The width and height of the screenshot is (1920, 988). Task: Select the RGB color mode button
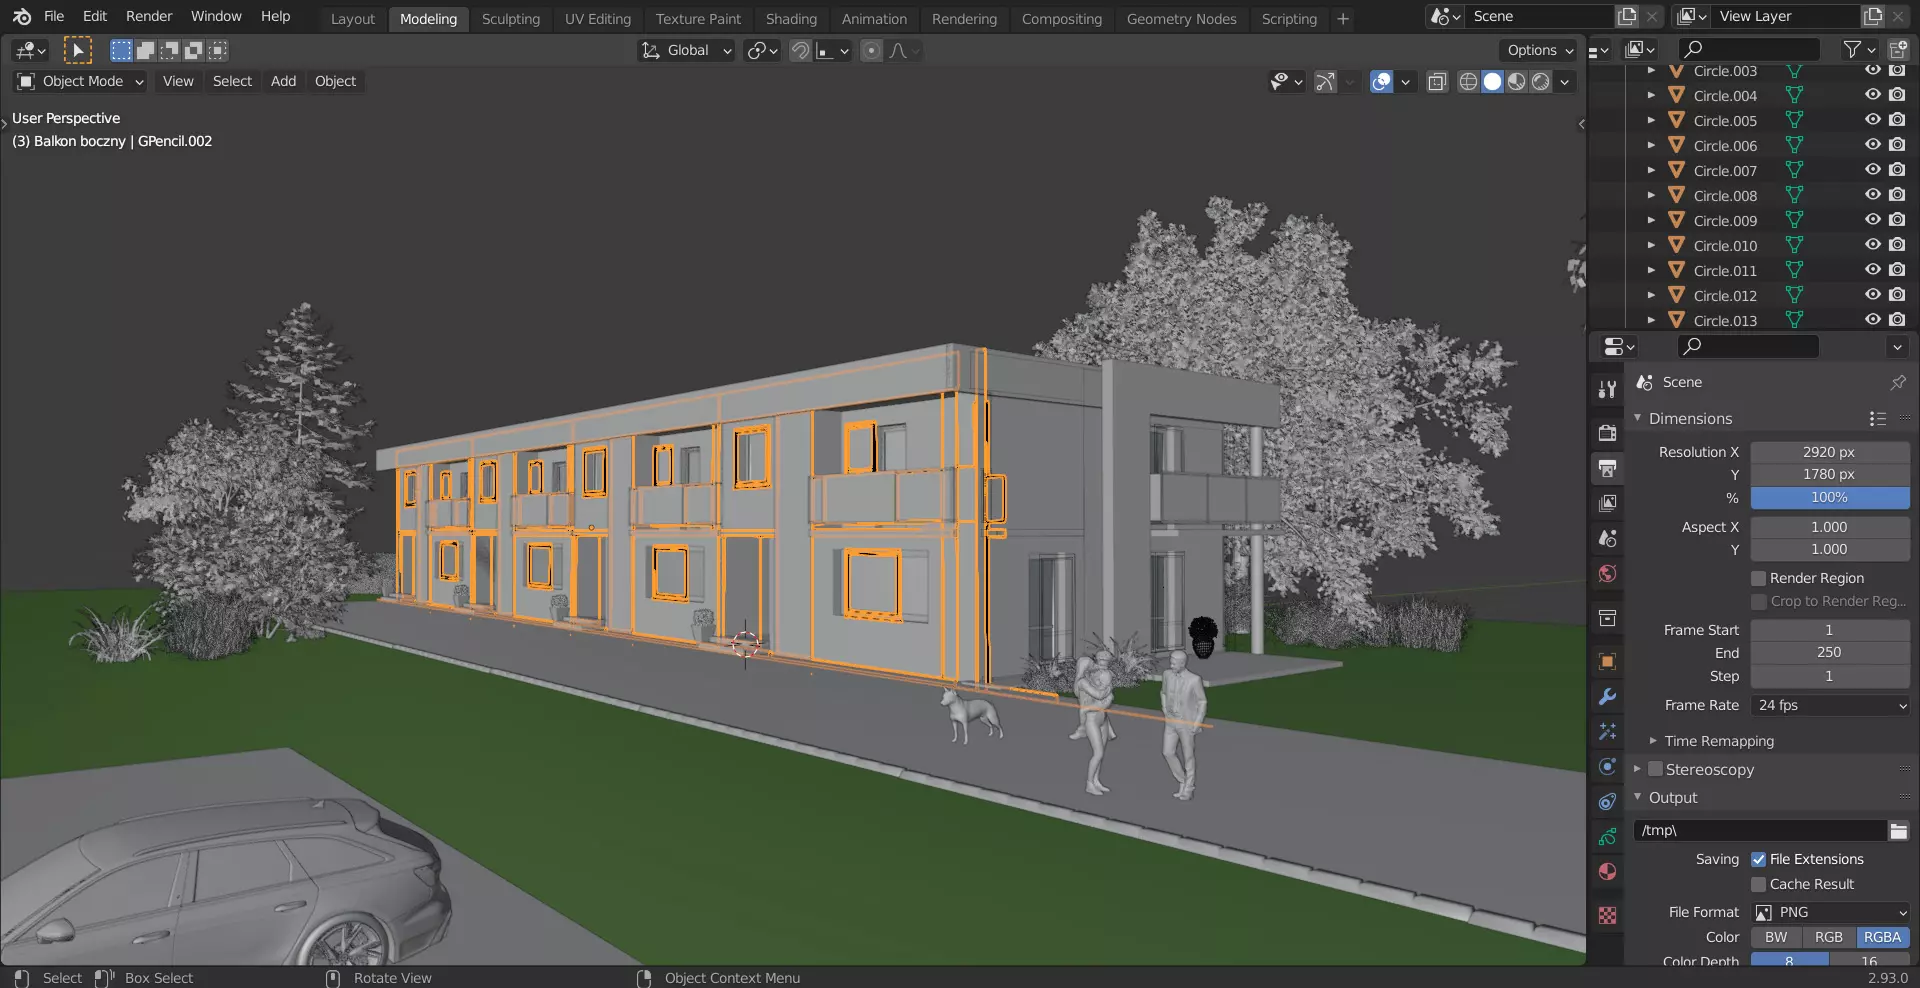[1828, 937]
